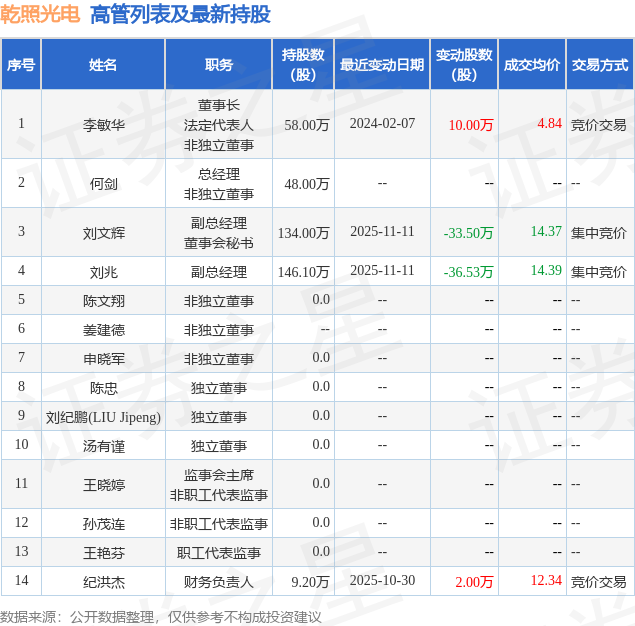Click the 职务 column header
635x626 pixels.
(x=219, y=64)
